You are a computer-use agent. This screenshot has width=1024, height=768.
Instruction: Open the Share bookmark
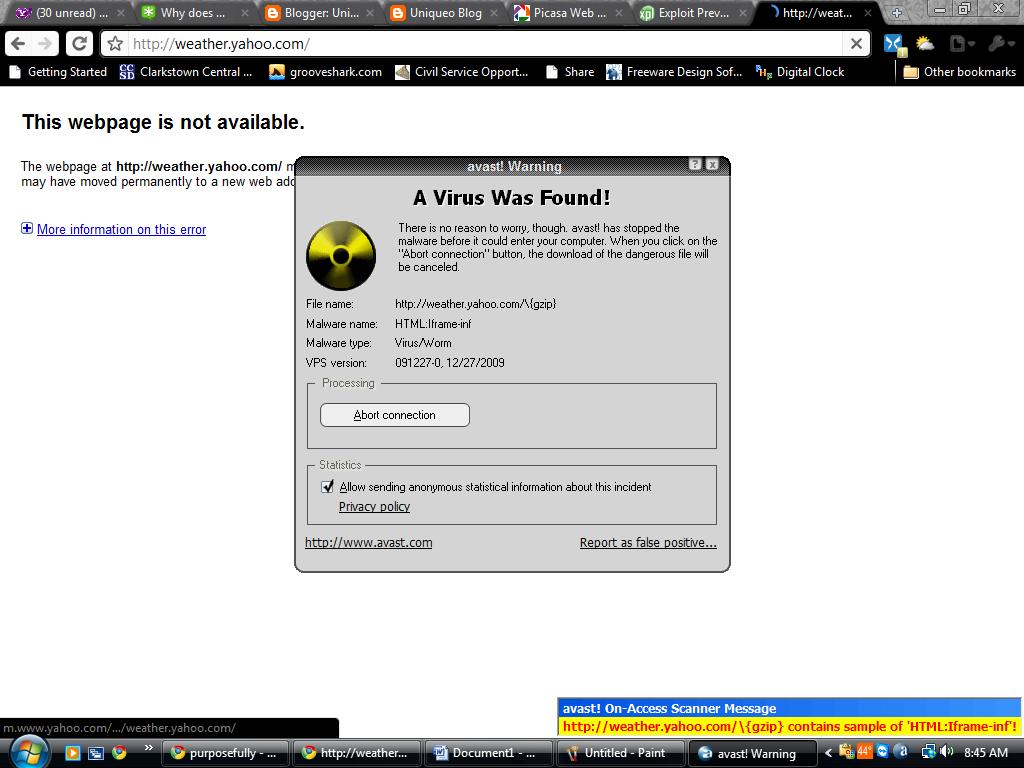coord(570,72)
